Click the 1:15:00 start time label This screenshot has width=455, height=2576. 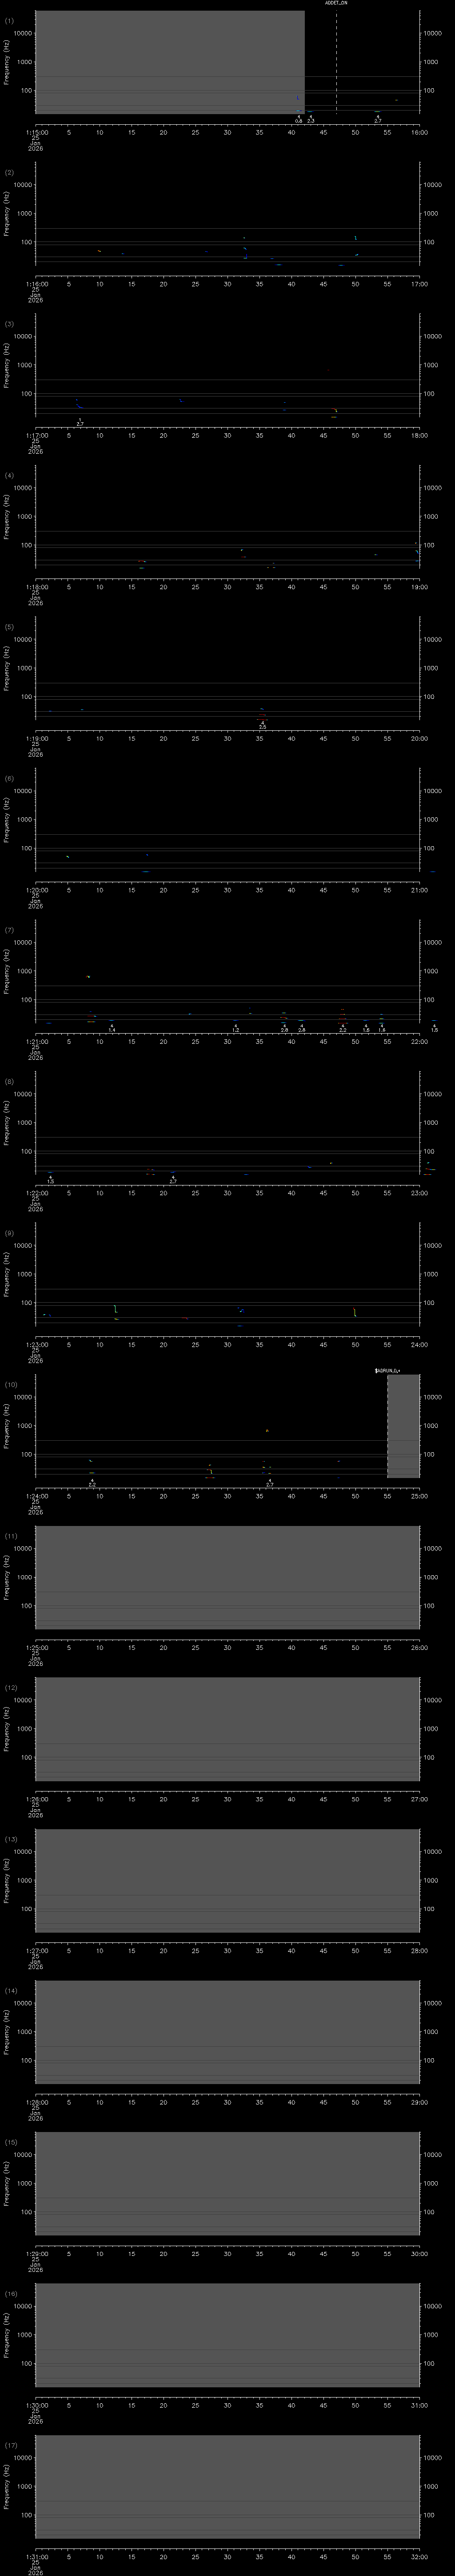(35, 131)
